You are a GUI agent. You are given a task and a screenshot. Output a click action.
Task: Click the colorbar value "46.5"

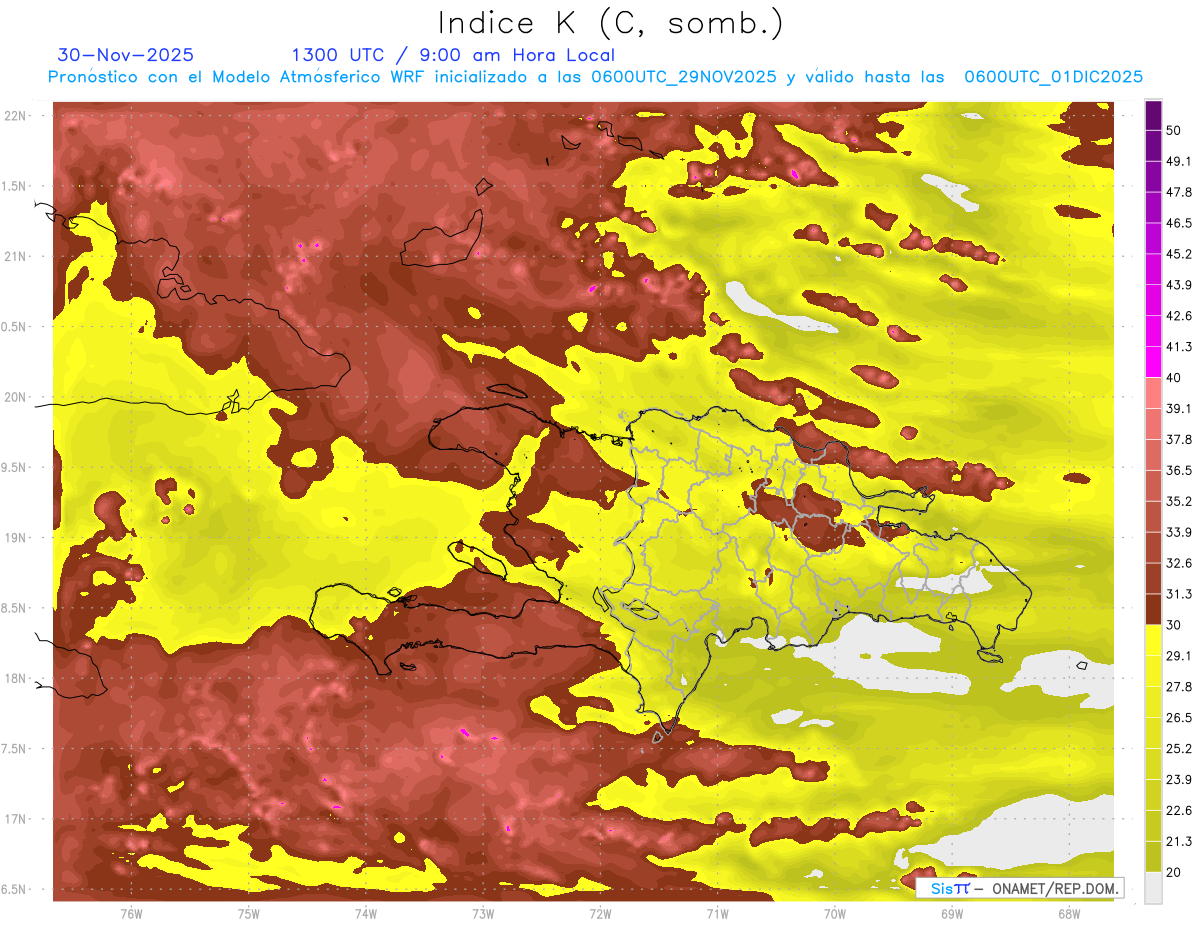point(1178,223)
